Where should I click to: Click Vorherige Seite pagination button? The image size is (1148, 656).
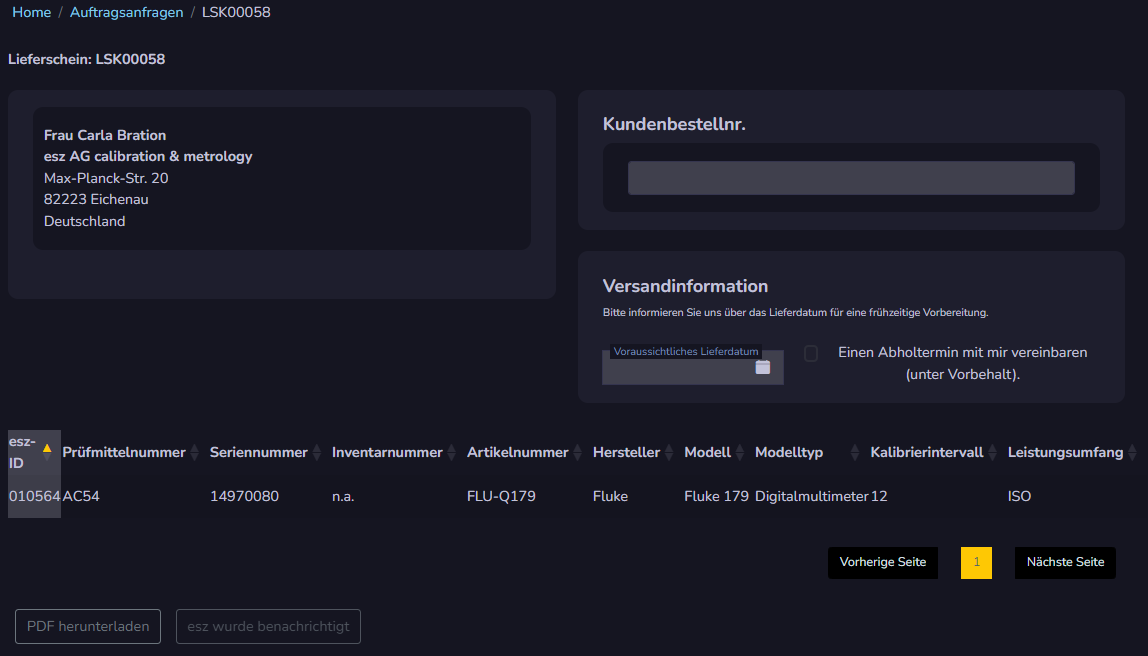click(x=882, y=562)
